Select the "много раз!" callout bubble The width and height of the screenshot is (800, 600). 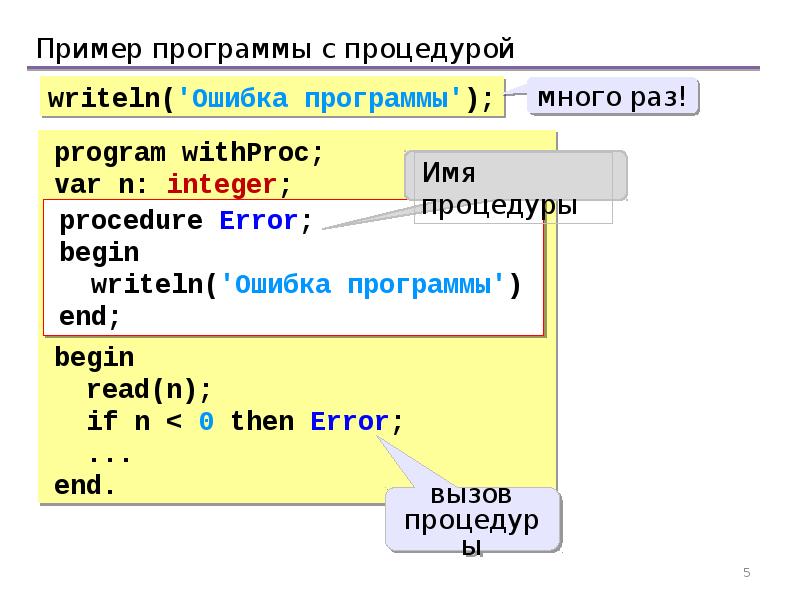[x=612, y=98]
